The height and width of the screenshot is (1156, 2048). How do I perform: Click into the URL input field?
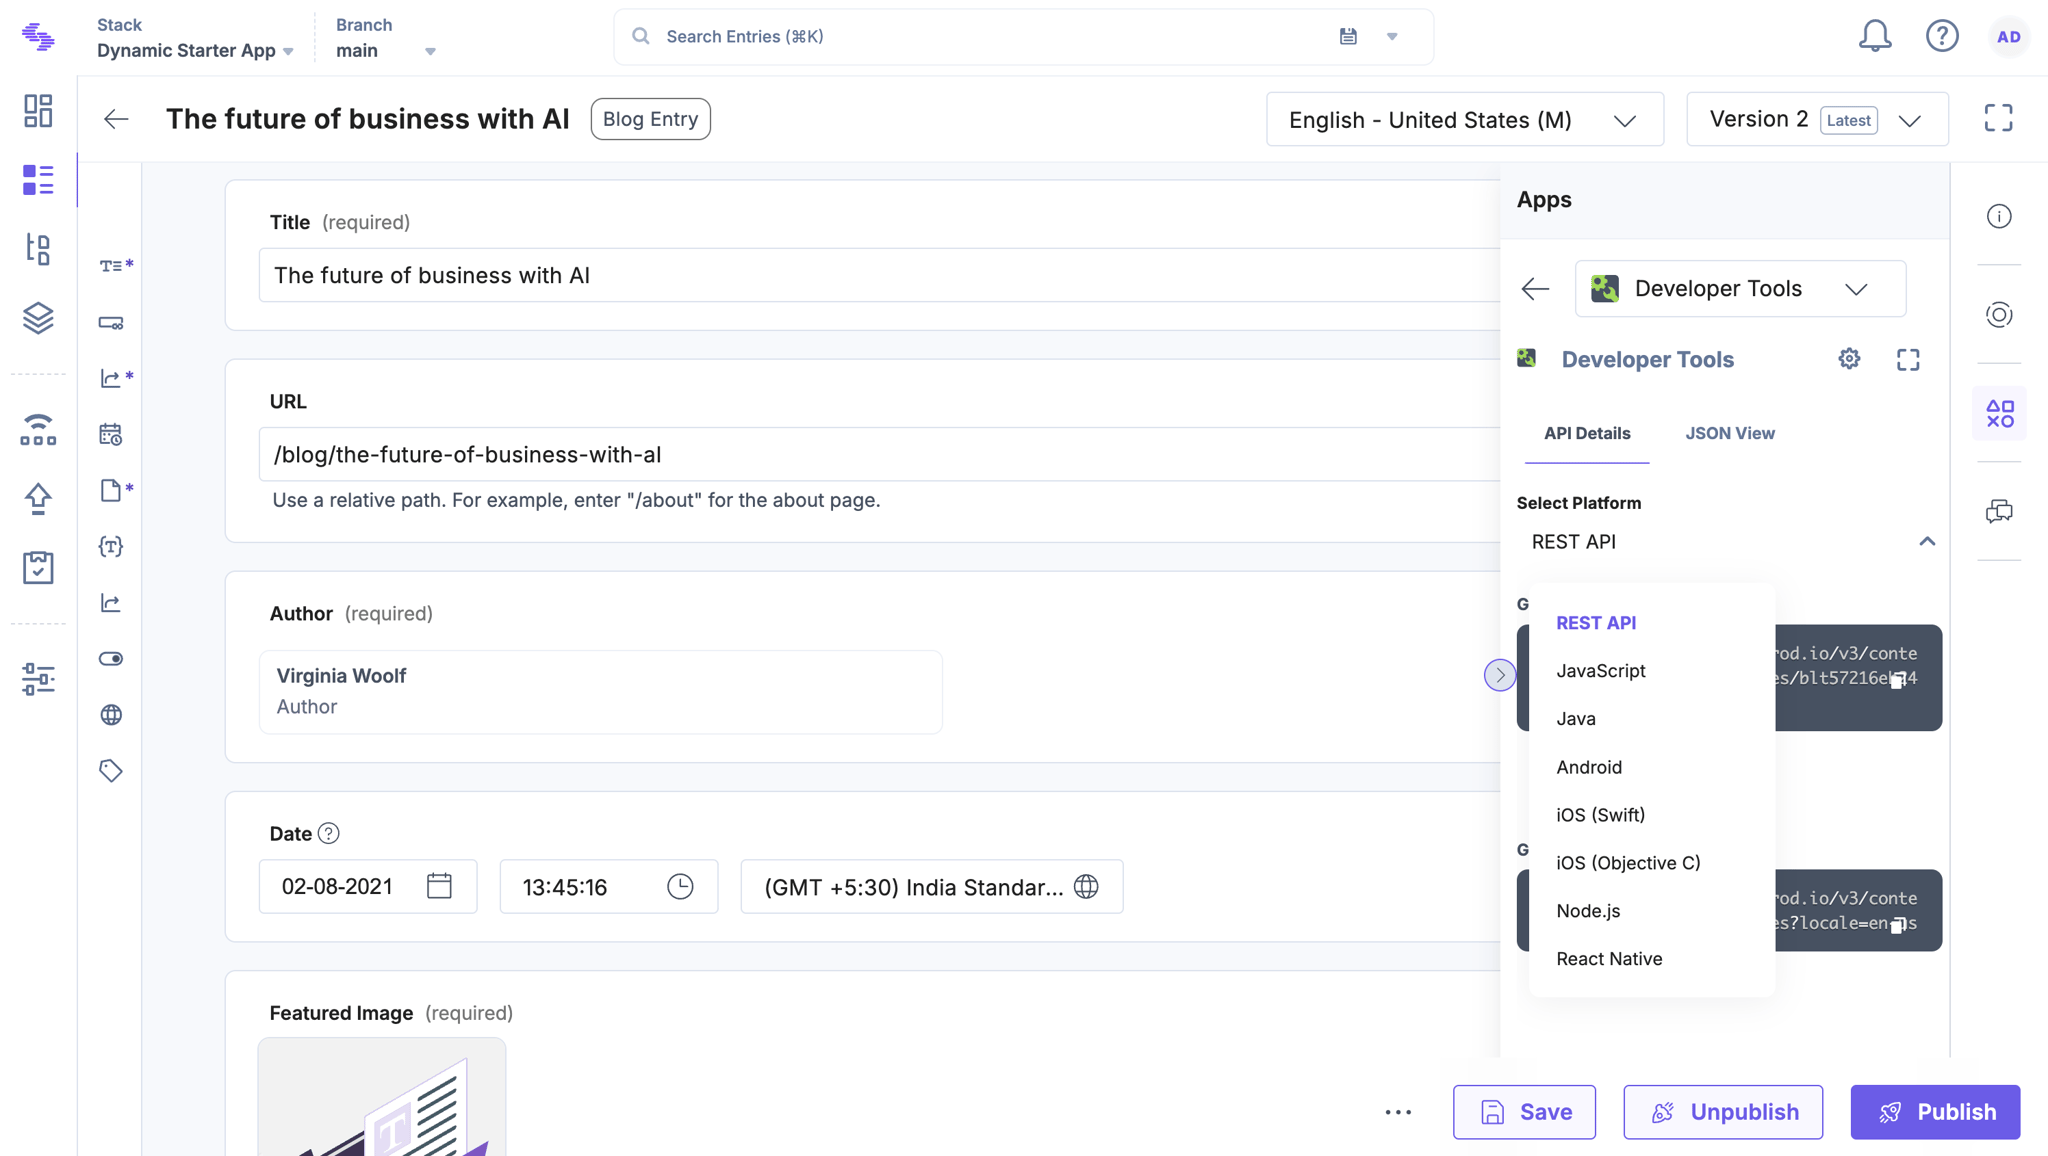tap(880, 454)
